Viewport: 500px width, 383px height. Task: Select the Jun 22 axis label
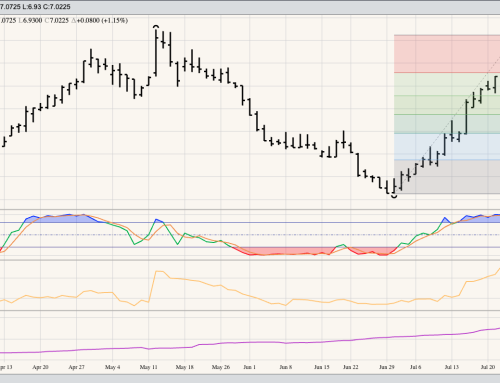click(x=351, y=367)
